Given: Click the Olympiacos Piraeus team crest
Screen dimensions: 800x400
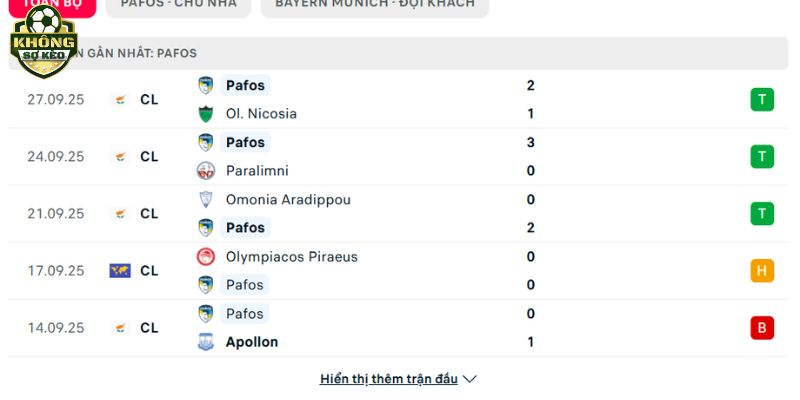Looking at the screenshot, I should (x=206, y=257).
